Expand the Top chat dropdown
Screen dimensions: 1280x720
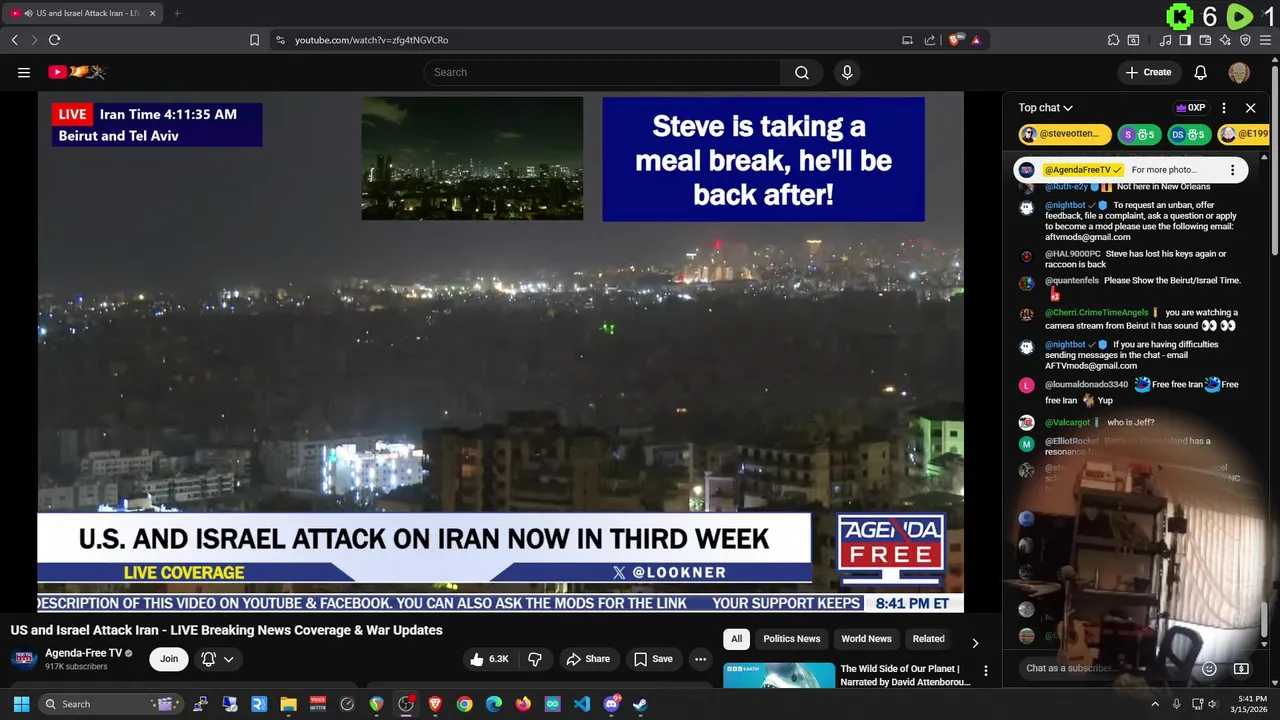(x=1046, y=108)
